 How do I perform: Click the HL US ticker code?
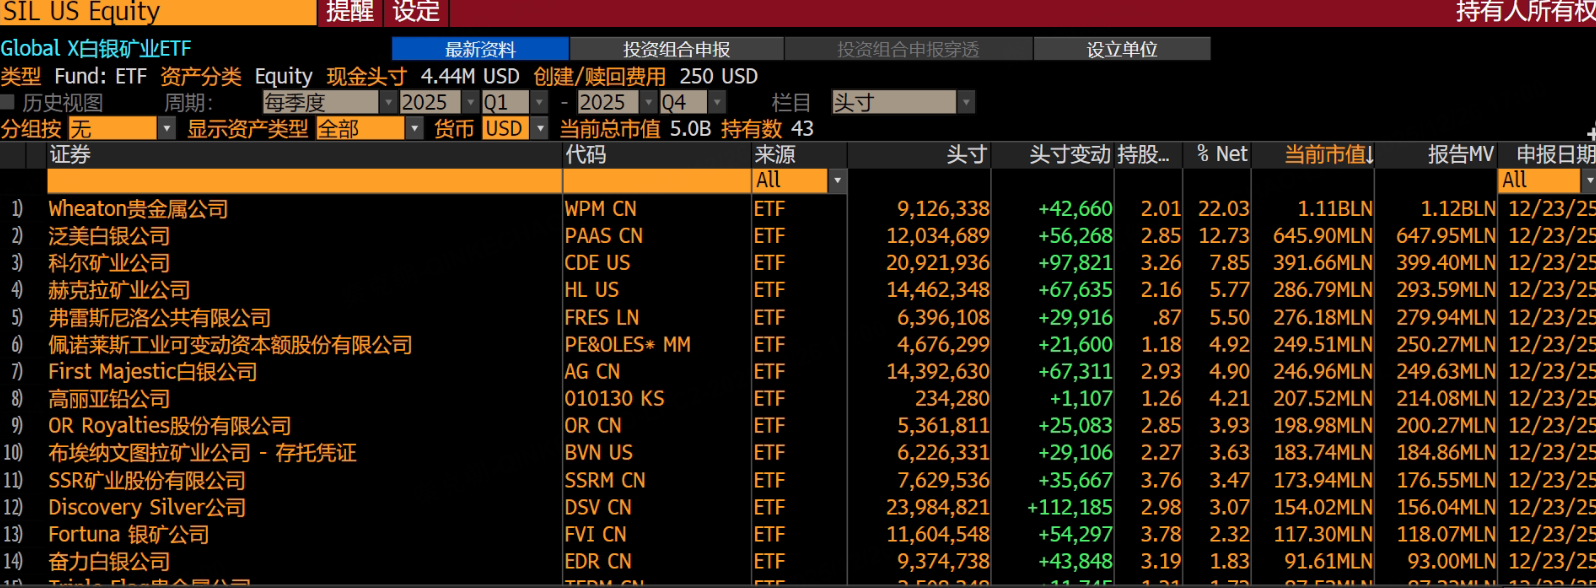pyautogui.click(x=591, y=290)
